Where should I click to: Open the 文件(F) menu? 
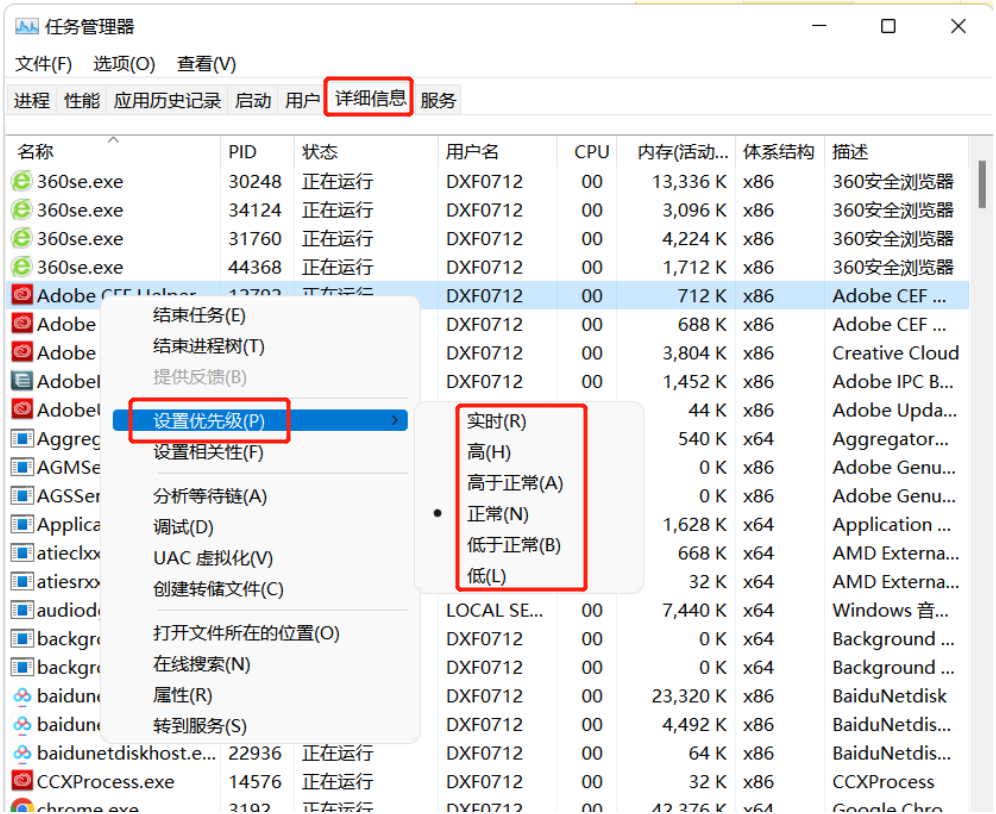[43, 64]
